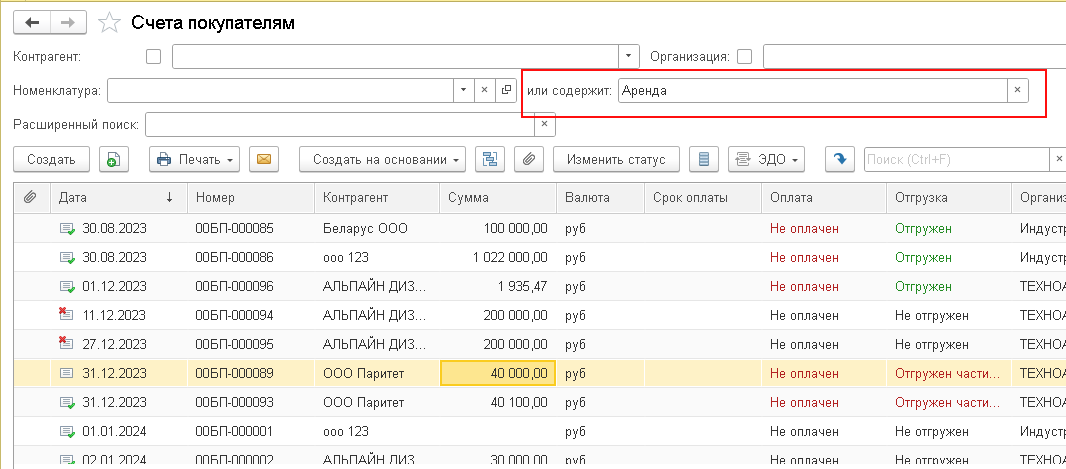Click the Изменить статус button
This screenshot has height=469, width=1066.
pyautogui.click(x=617, y=159)
